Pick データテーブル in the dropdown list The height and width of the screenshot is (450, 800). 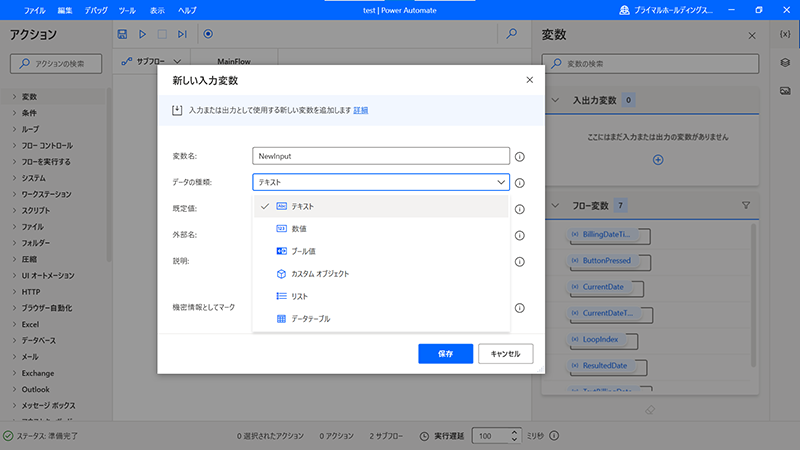tap(310, 319)
